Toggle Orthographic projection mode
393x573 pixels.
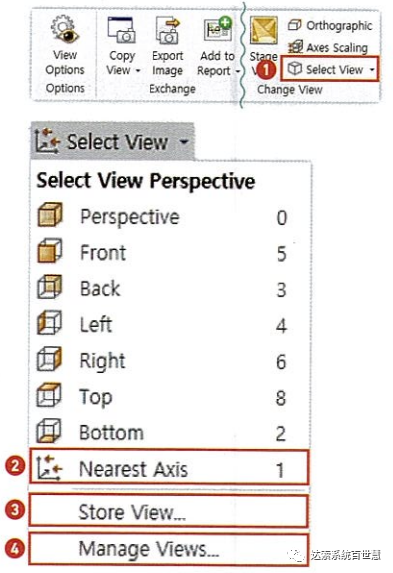pyautogui.click(x=330, y=26)
